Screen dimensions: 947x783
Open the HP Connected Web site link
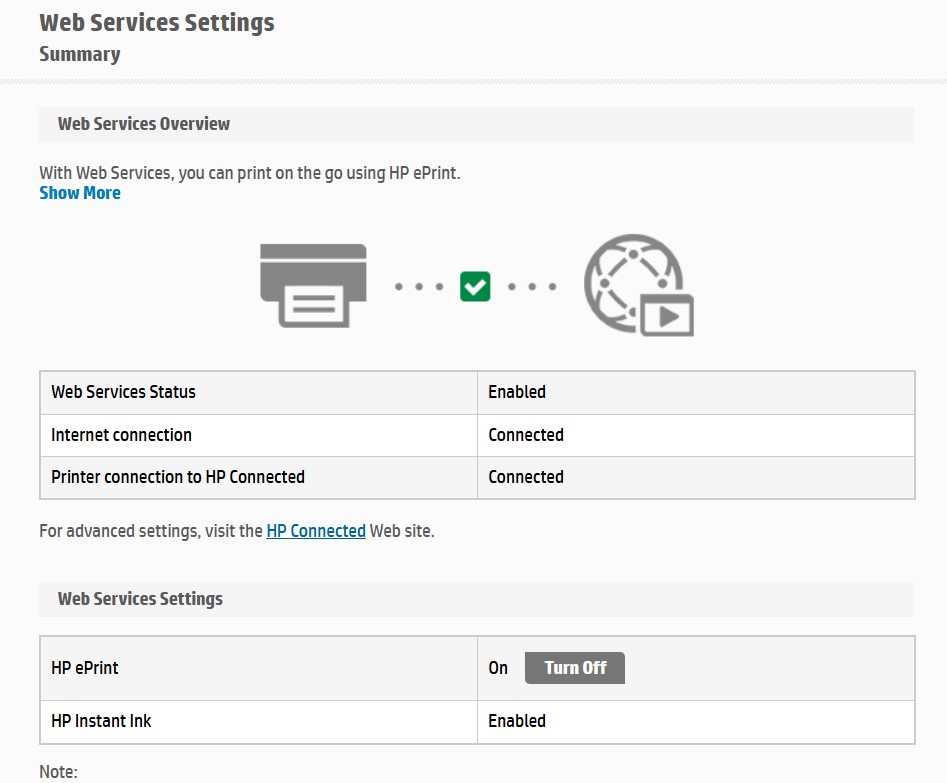pyautogui.click(x=316, y=530)
